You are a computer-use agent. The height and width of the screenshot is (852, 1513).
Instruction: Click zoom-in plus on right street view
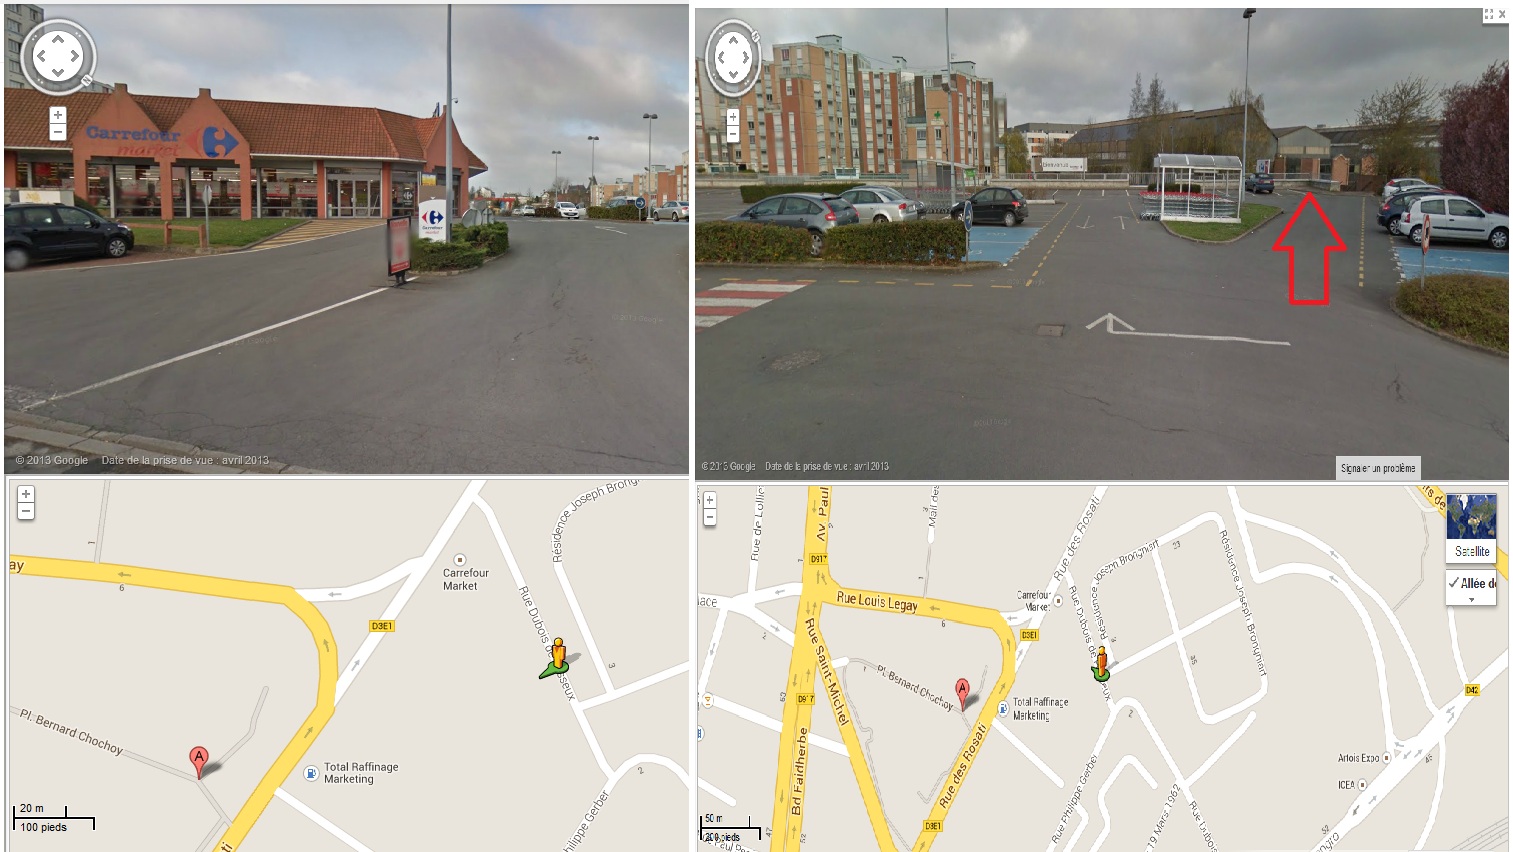[732, 118]
